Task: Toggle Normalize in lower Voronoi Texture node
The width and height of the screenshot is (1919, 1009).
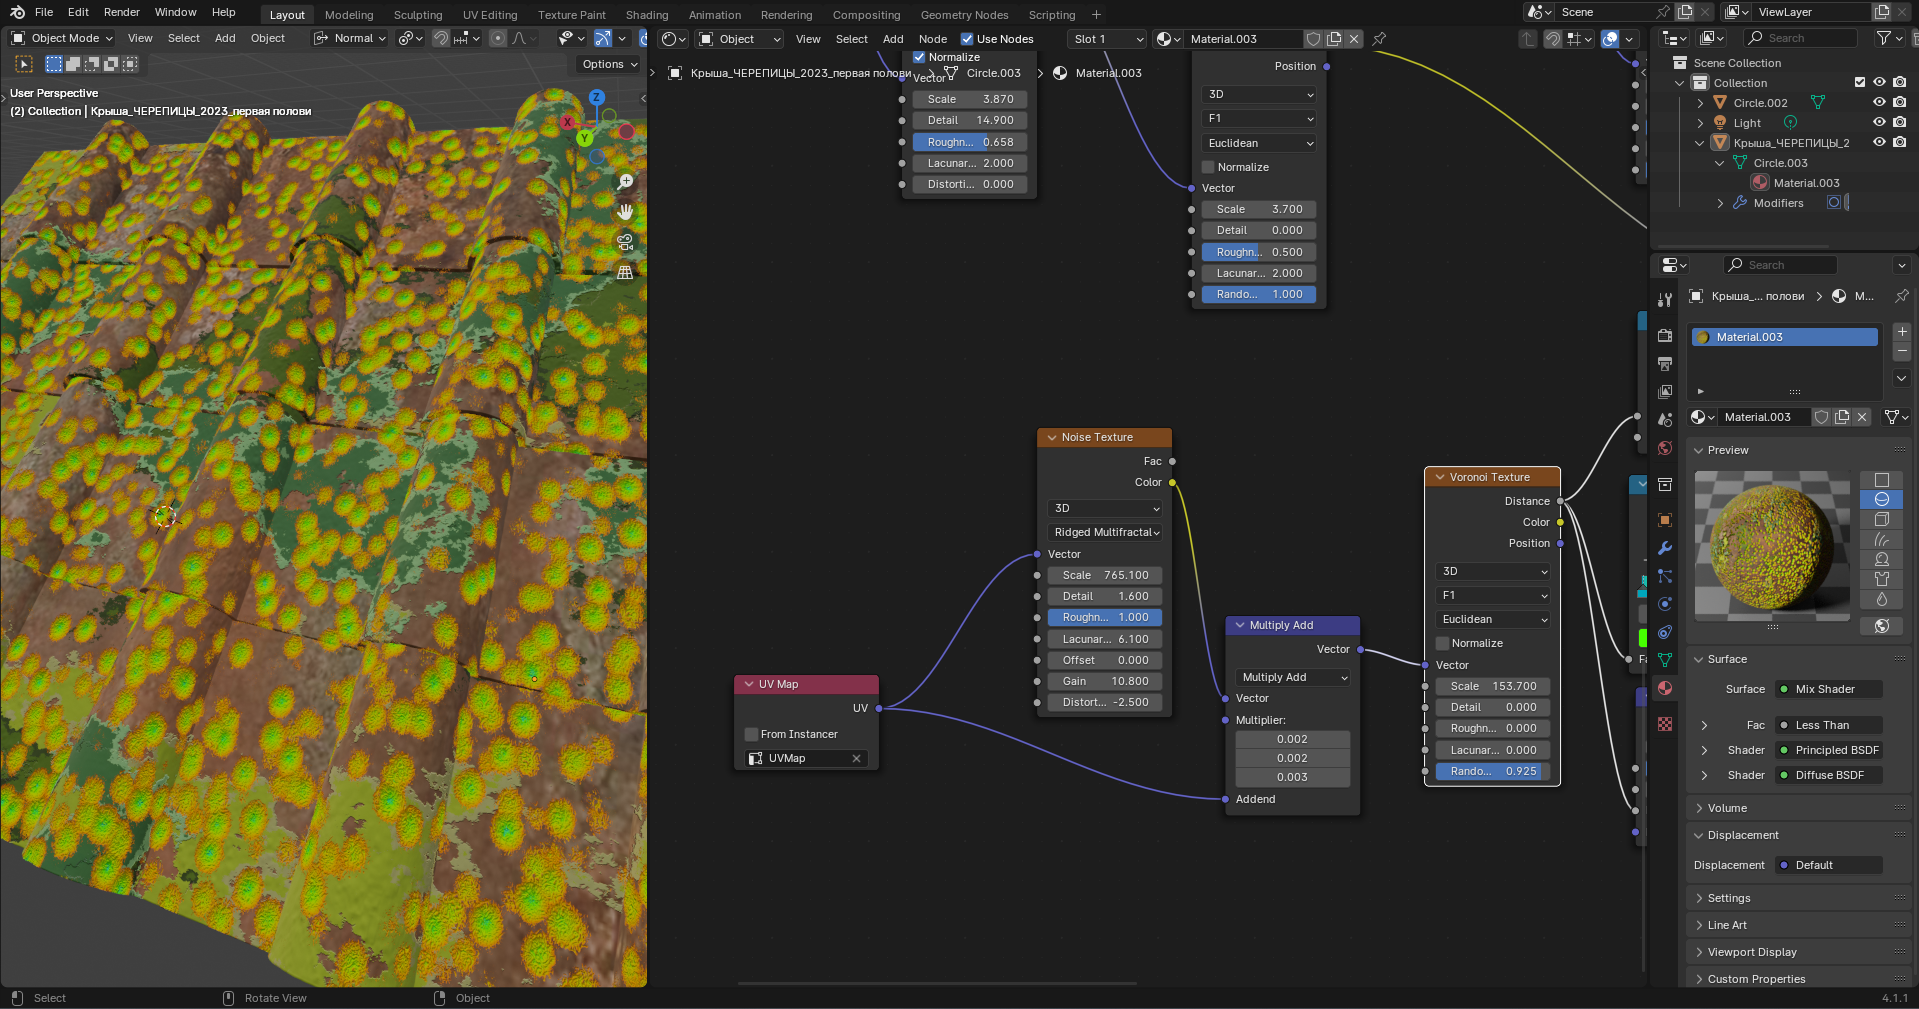Action: coord(1443,643)
